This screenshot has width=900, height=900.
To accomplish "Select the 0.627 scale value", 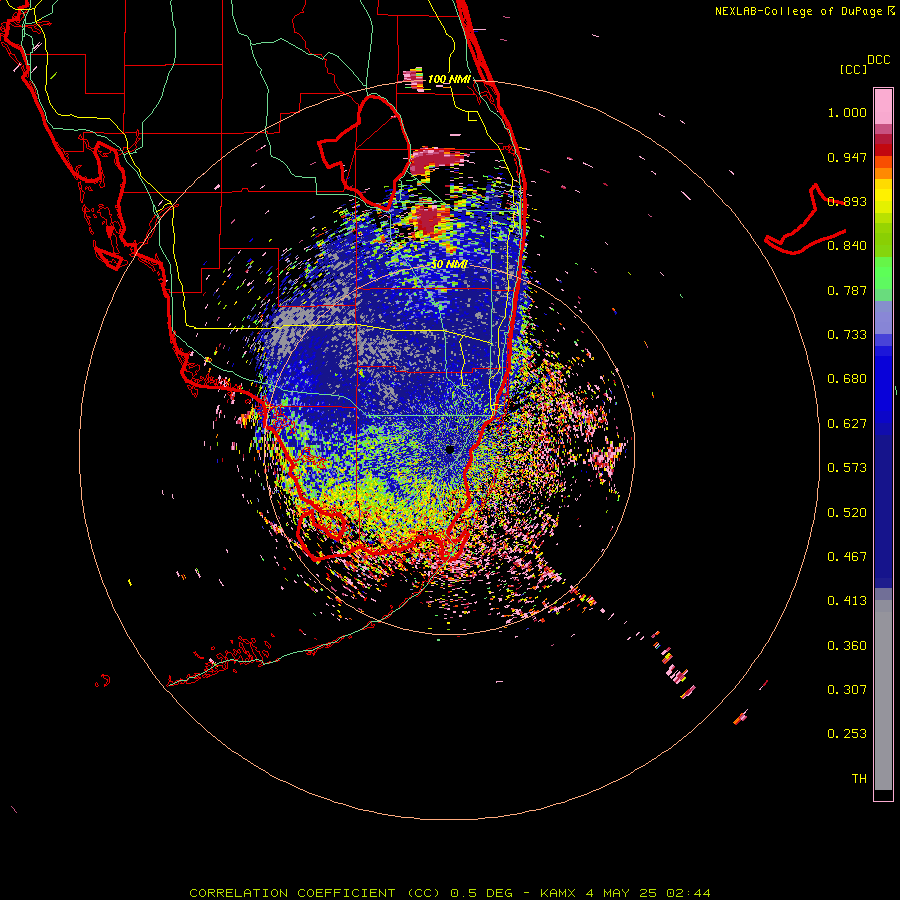I will 847,424.
